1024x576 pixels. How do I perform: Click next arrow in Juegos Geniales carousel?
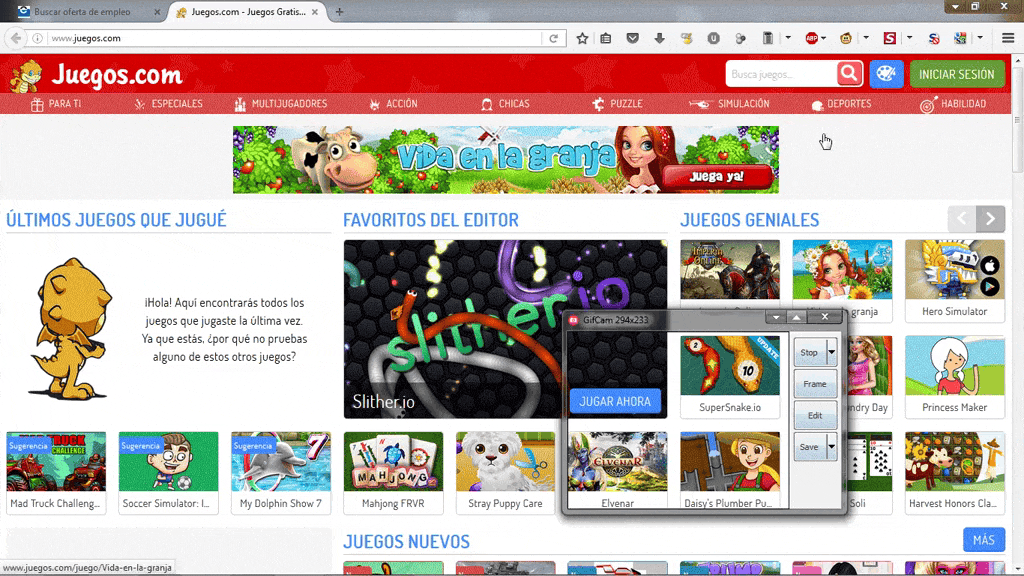pos(990,219)
